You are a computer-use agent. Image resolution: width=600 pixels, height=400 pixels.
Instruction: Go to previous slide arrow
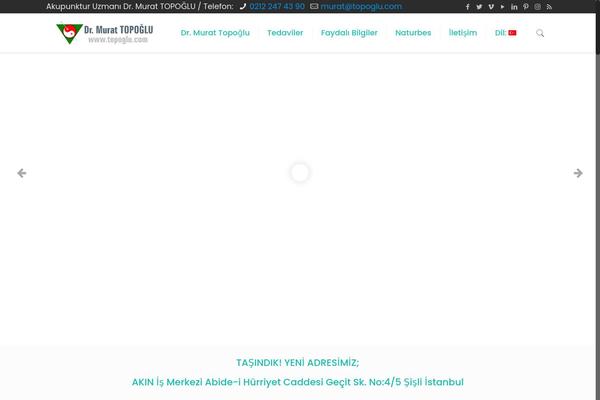[x=22, y=173]
